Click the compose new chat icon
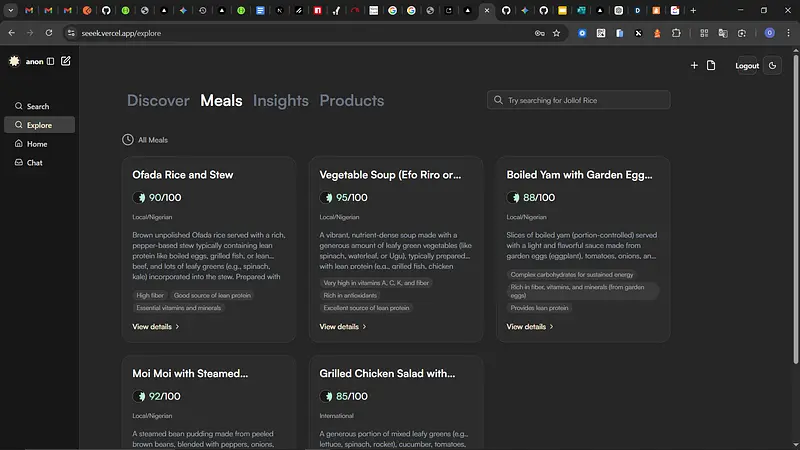The height and width of the screenshot is (450, 800). point(66,61)
